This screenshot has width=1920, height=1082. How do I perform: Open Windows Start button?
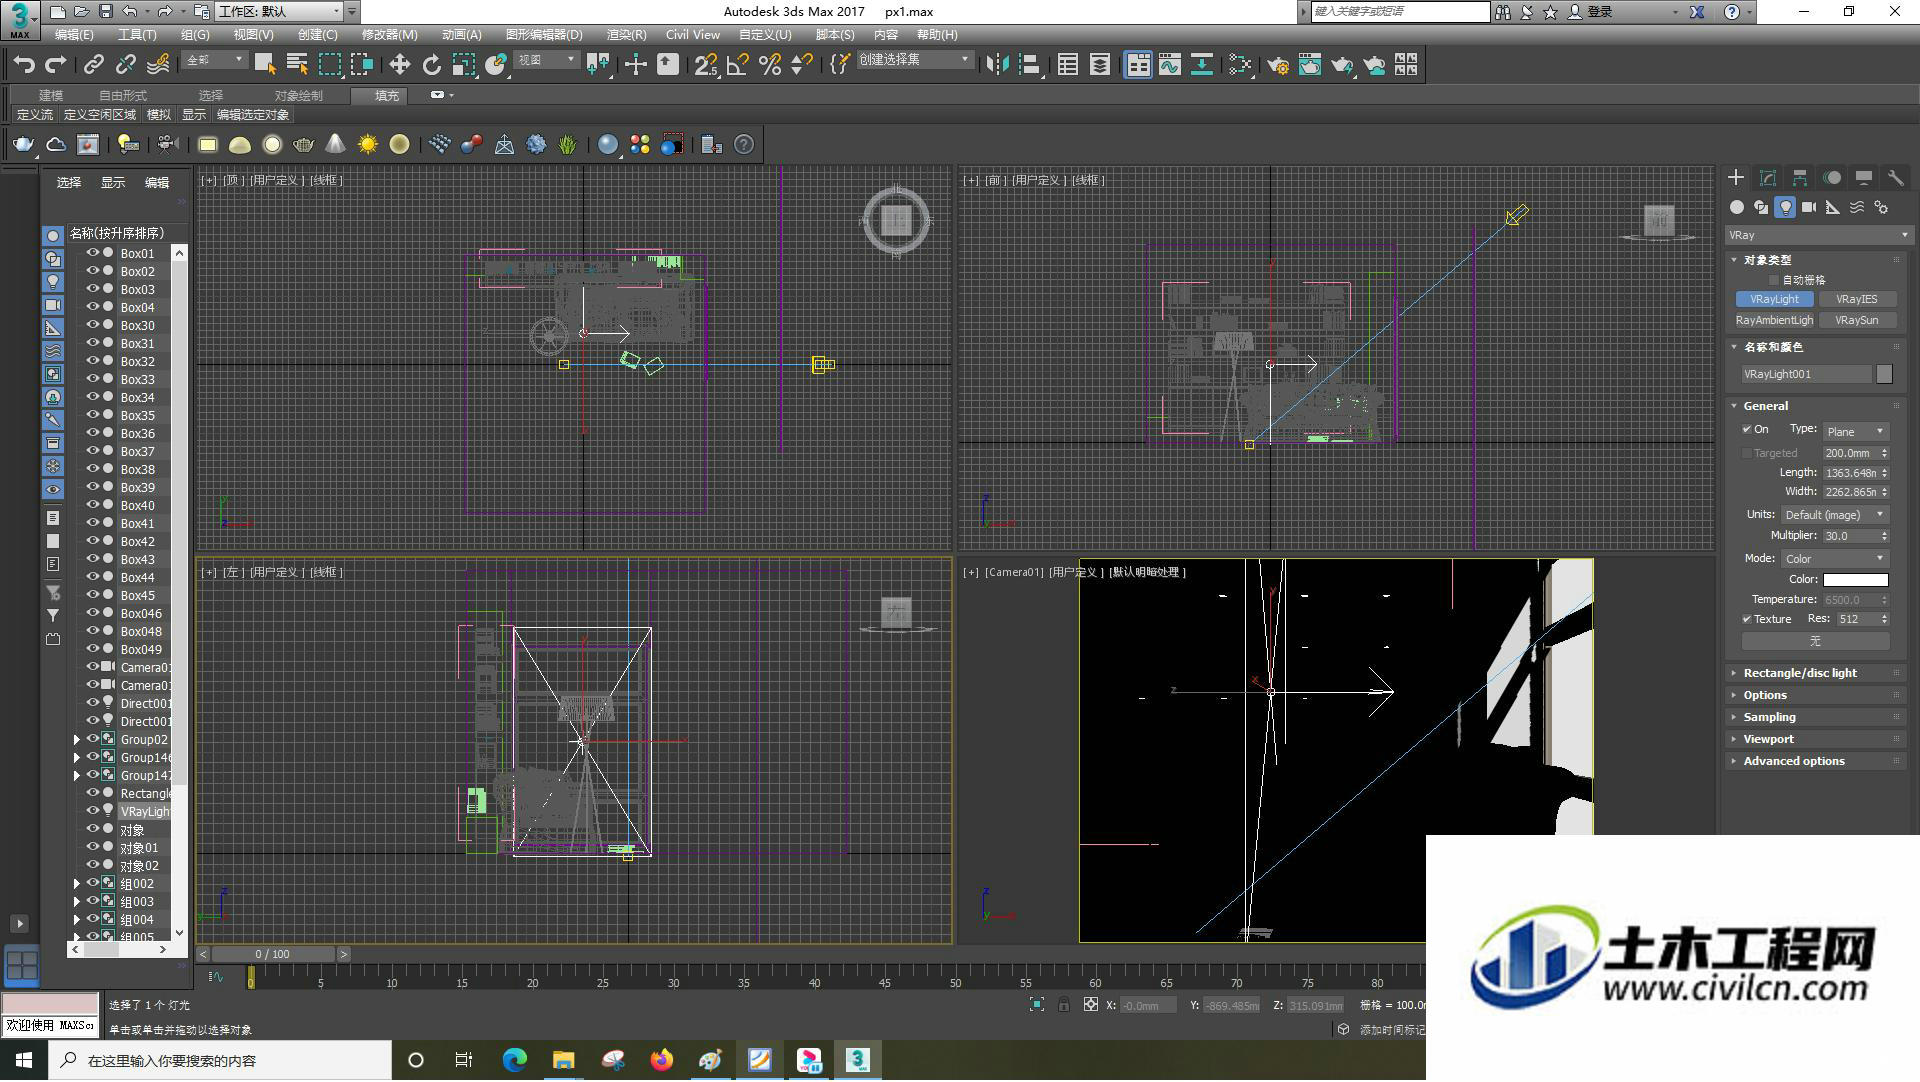pyautogui.click(x=24, y=1061)
